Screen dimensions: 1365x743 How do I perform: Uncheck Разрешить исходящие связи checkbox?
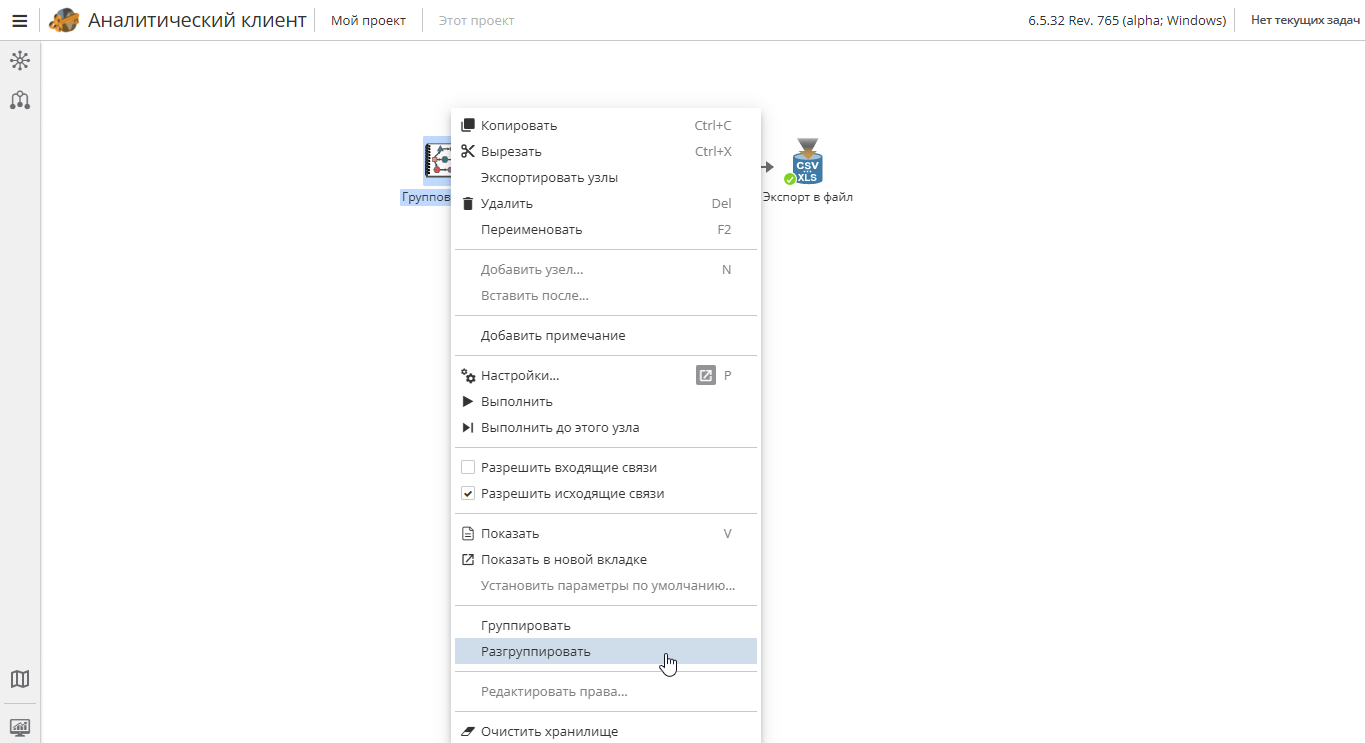coord(467,493)
